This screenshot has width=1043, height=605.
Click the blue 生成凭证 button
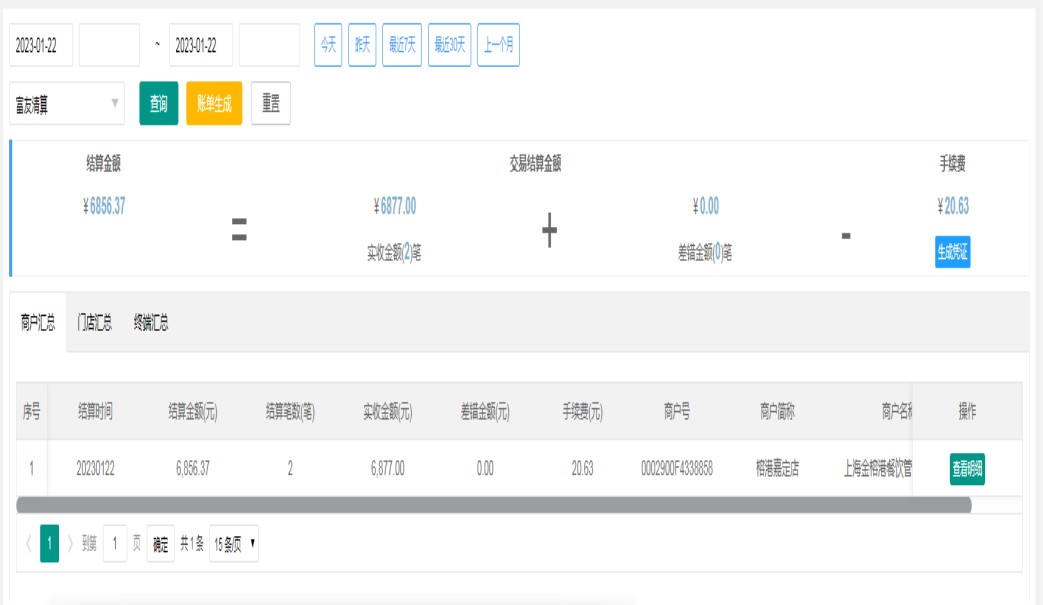[x=952, y=252]
